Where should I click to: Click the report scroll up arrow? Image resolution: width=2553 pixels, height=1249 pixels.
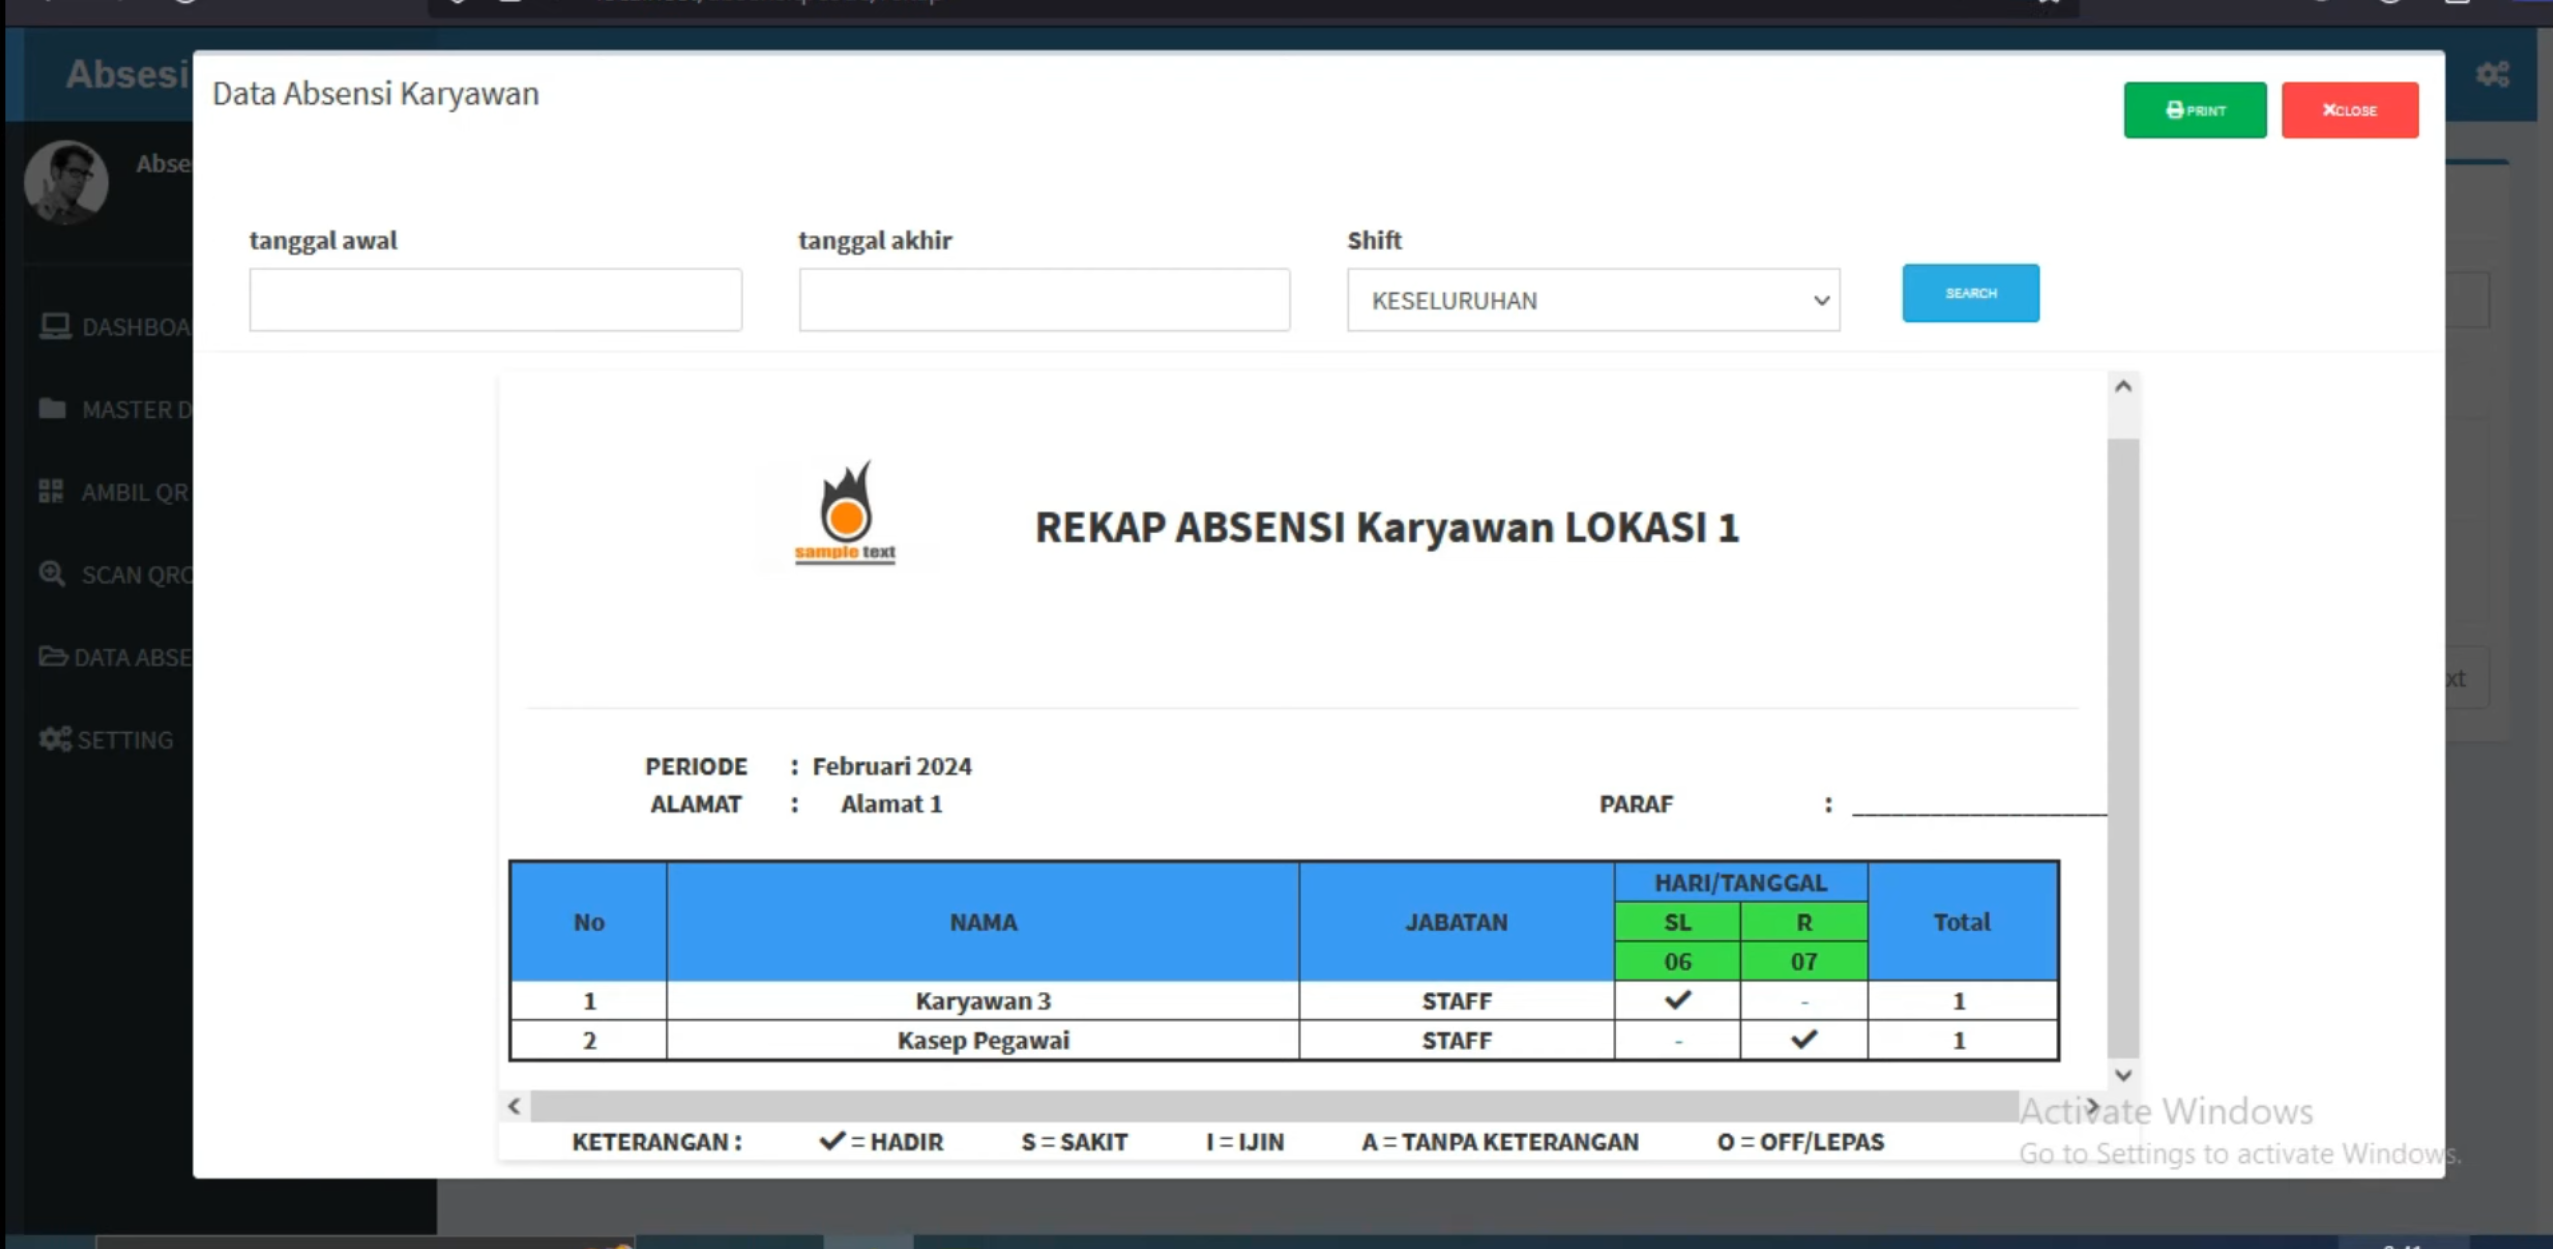(x=2123, y=386)
